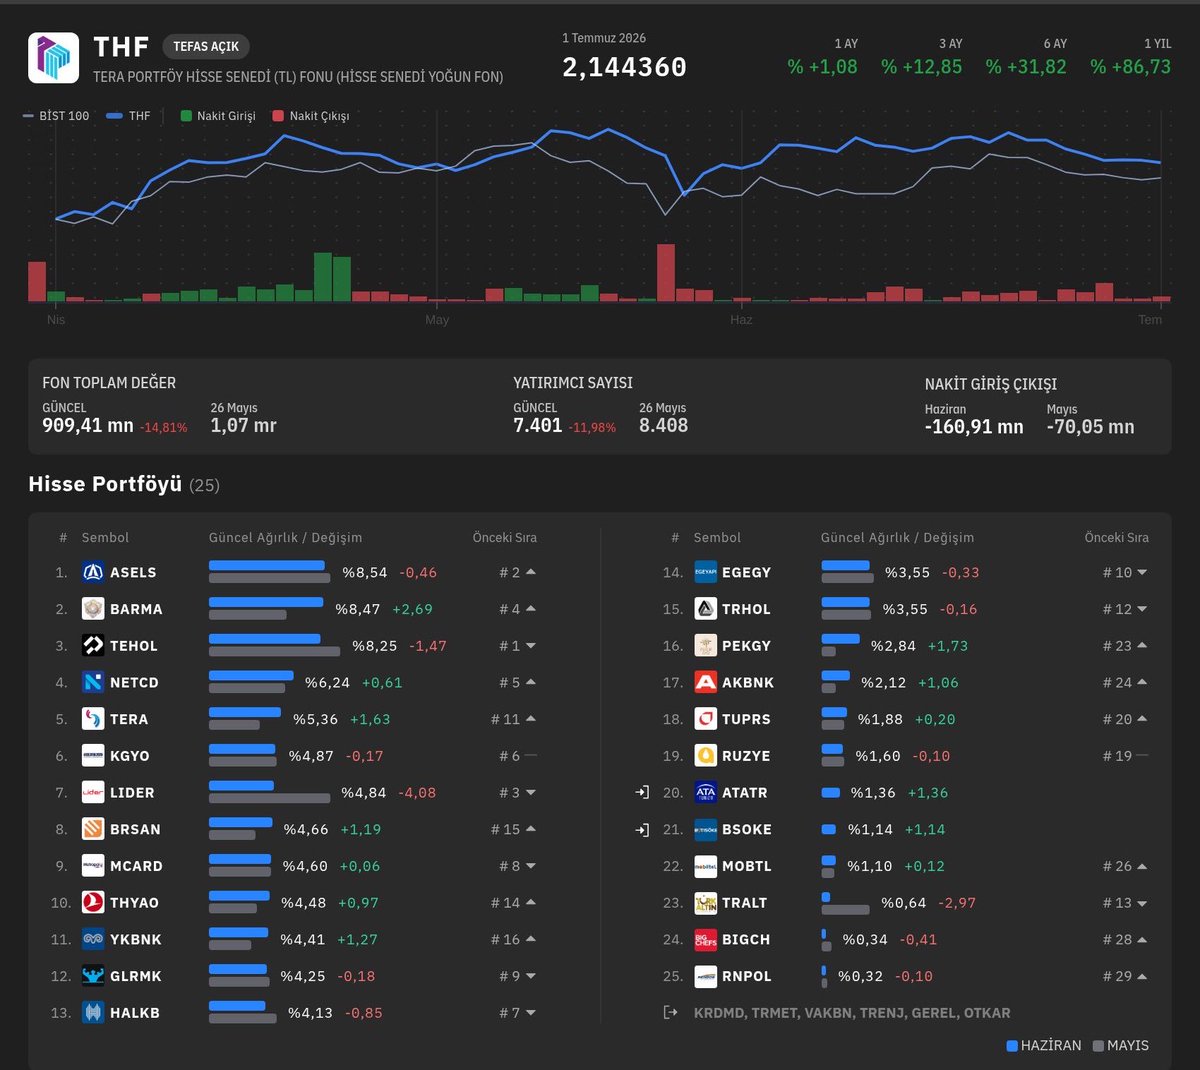Click the PEKGY rank-up arrow next to #23
This screenshot has width=1200, height=1070.
1143,646
